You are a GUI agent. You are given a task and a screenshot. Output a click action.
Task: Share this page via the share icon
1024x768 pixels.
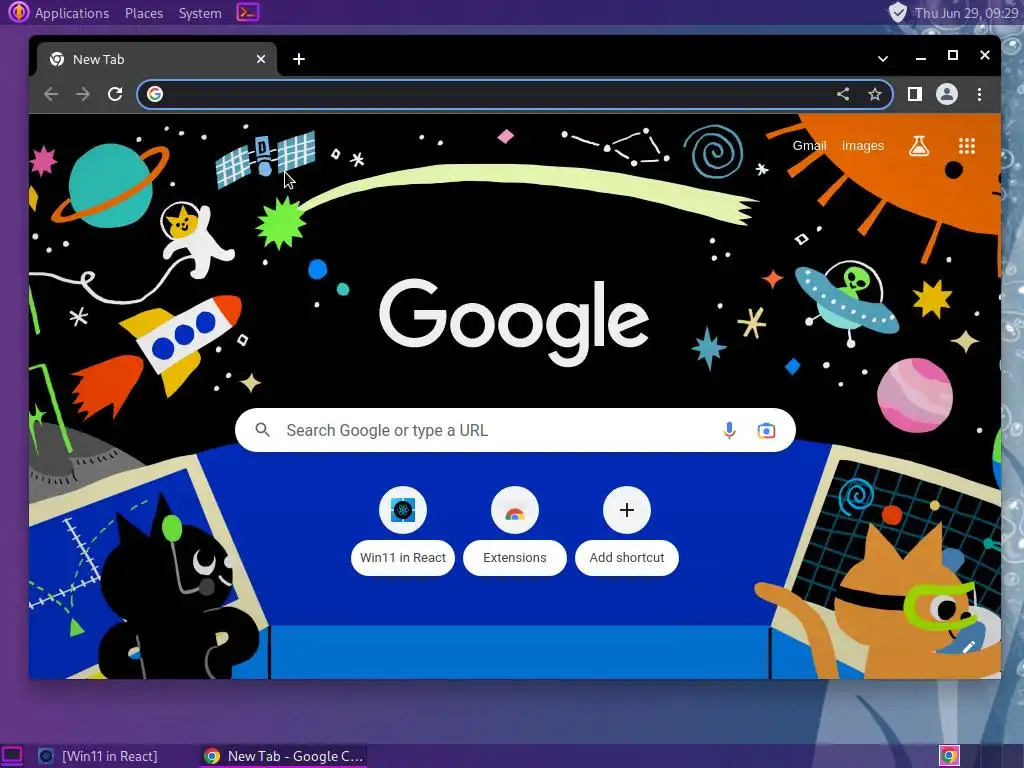pyautogui.click(x=843, y=94)
